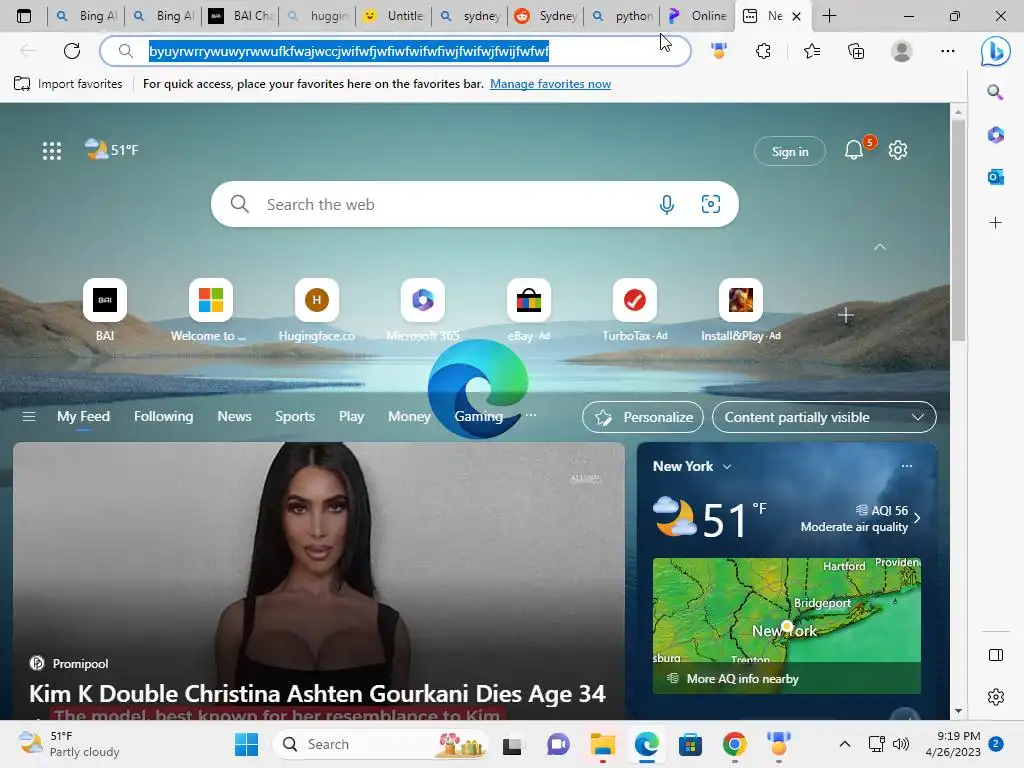Open the Favorites star icon
The height and width of the screenshot is (768, 1024).
tap(812, 51)
